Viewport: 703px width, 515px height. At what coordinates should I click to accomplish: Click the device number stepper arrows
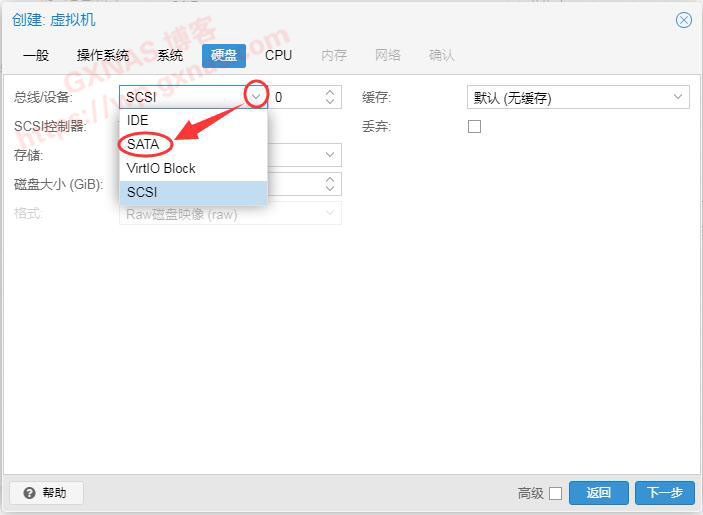pyautogui.click(x=330, y=97)
